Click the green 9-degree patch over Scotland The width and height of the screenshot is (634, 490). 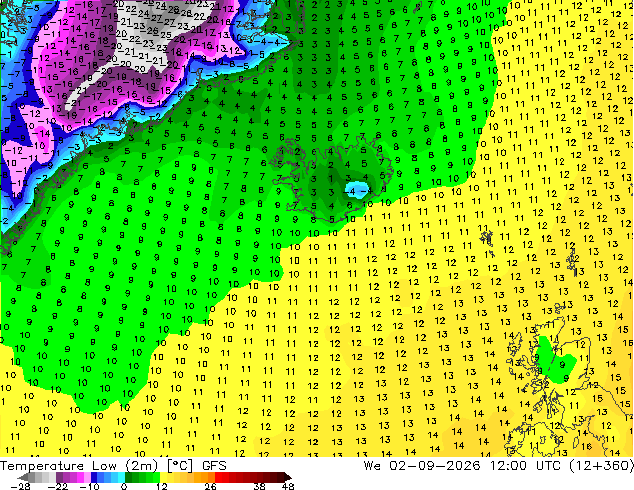click(556, 362)
